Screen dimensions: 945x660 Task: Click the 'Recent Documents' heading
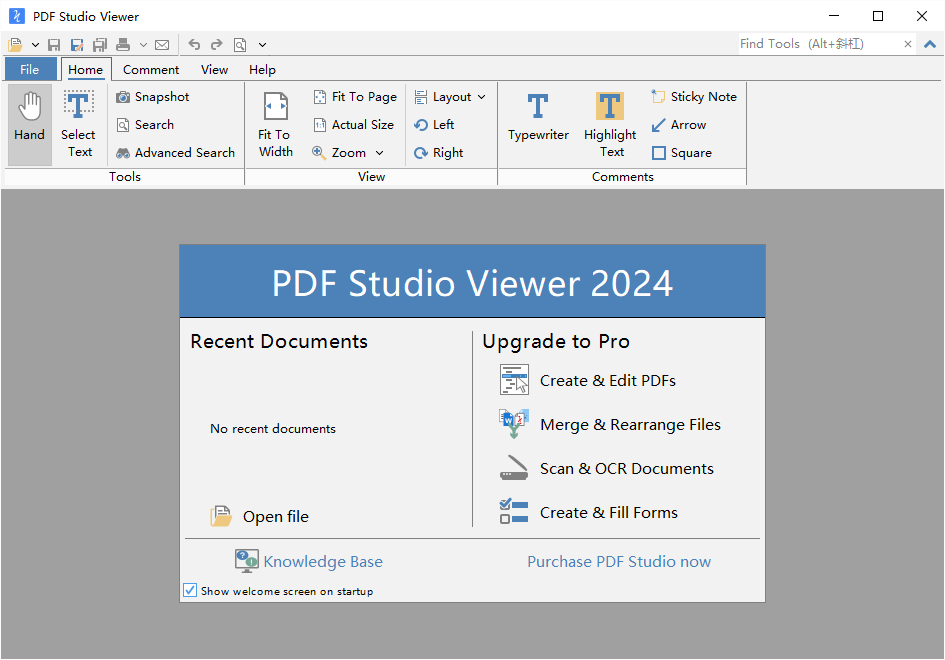279,342
